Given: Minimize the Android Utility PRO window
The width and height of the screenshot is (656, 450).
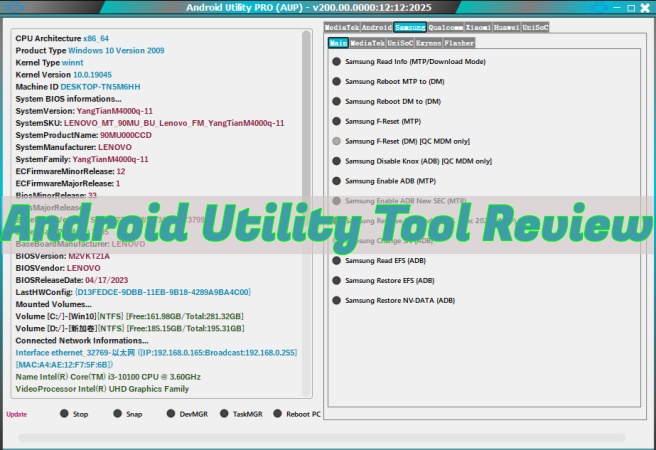Looking at the screenshot, I should [617, 8].
